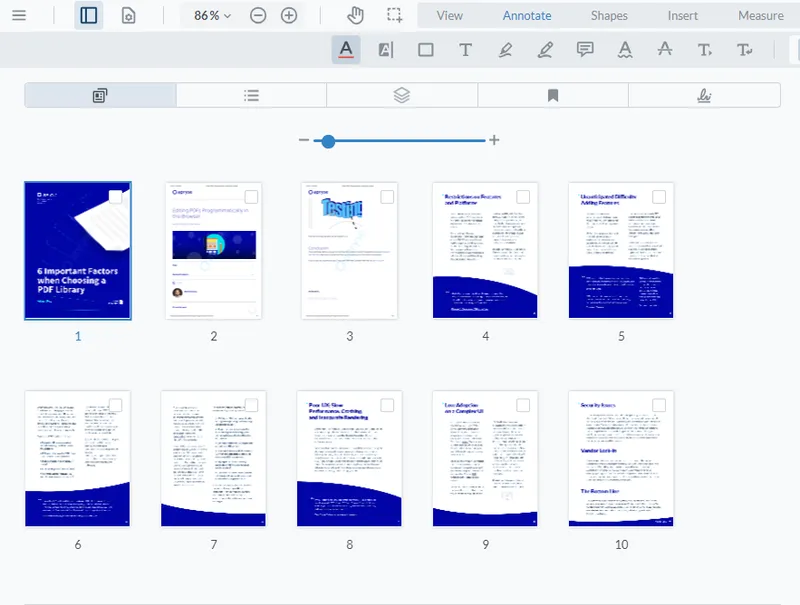The height and width of the screenshot is (605, 800).
Task: Click the thumbnail size slider handle
Action: pos(328,141)
